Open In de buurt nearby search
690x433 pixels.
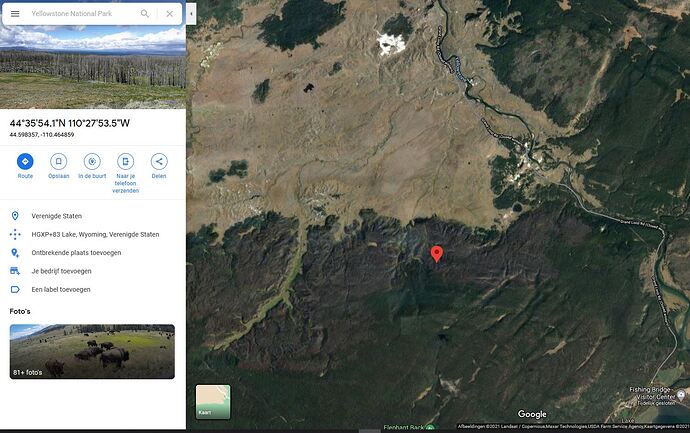click(92, 161)
